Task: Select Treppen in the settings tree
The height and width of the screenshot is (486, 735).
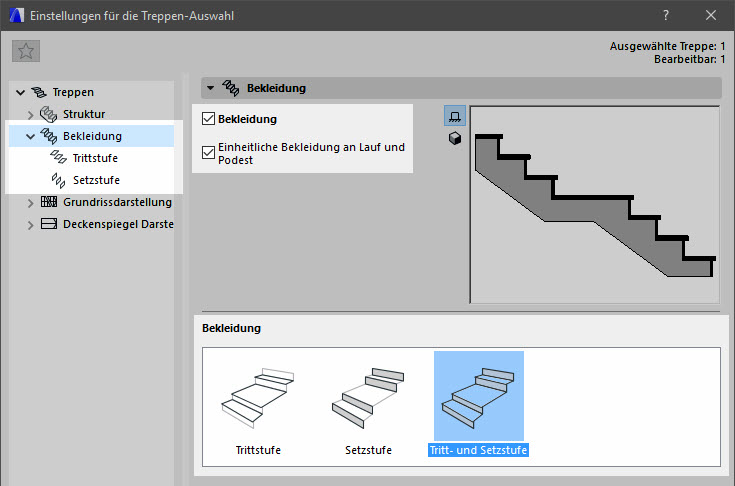Action: [x=73, y=92]
